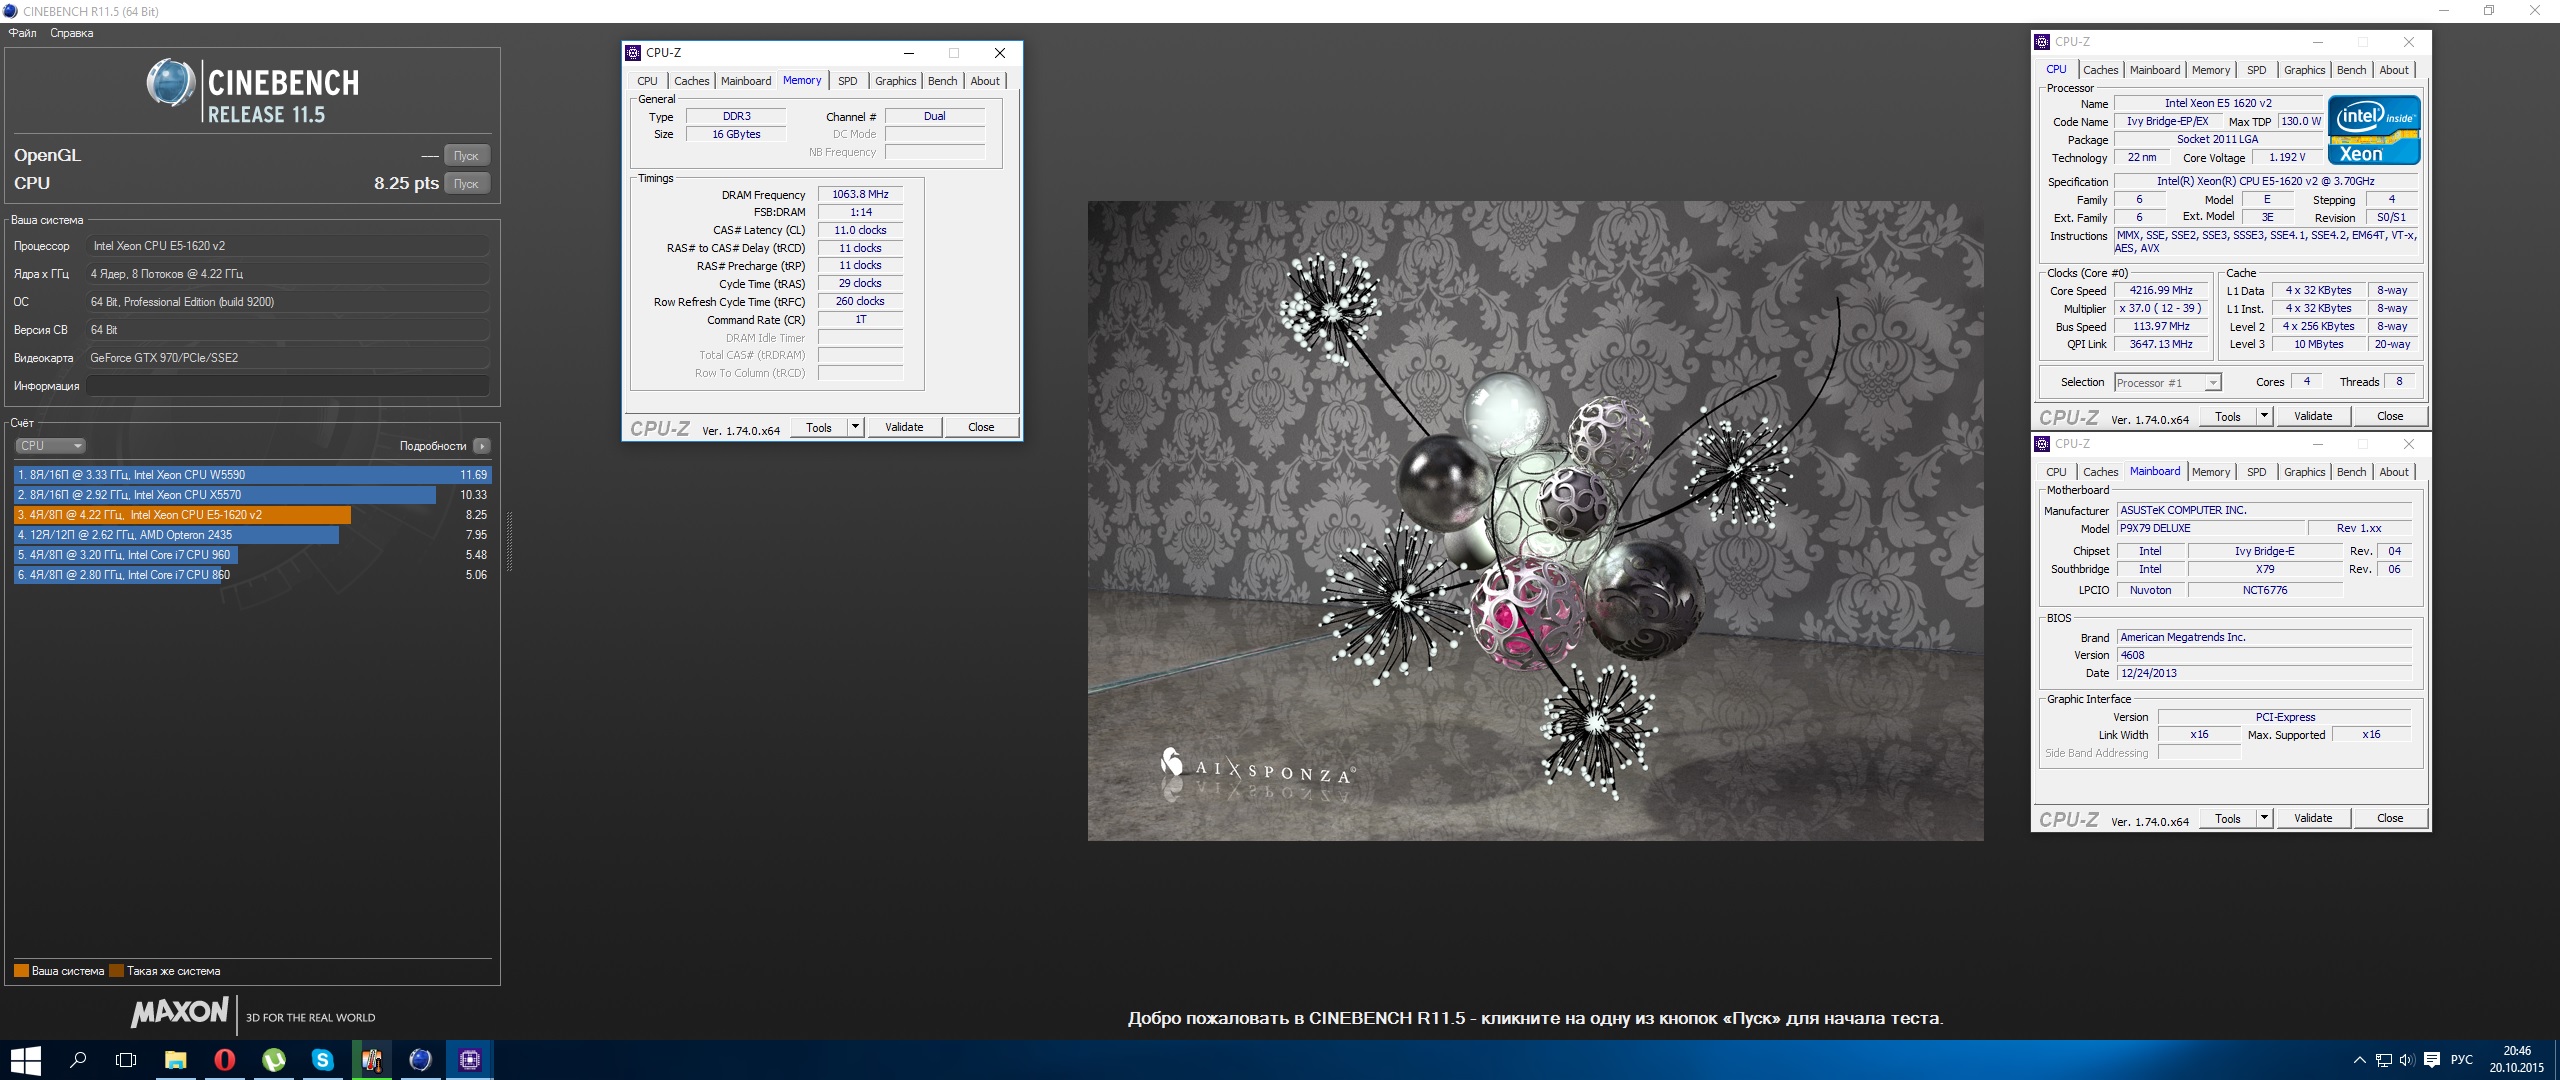Click CPU-Z Memory window title icon
Screen dimensions: 2560x1080
pyautogui.click(x=632, y=53)
